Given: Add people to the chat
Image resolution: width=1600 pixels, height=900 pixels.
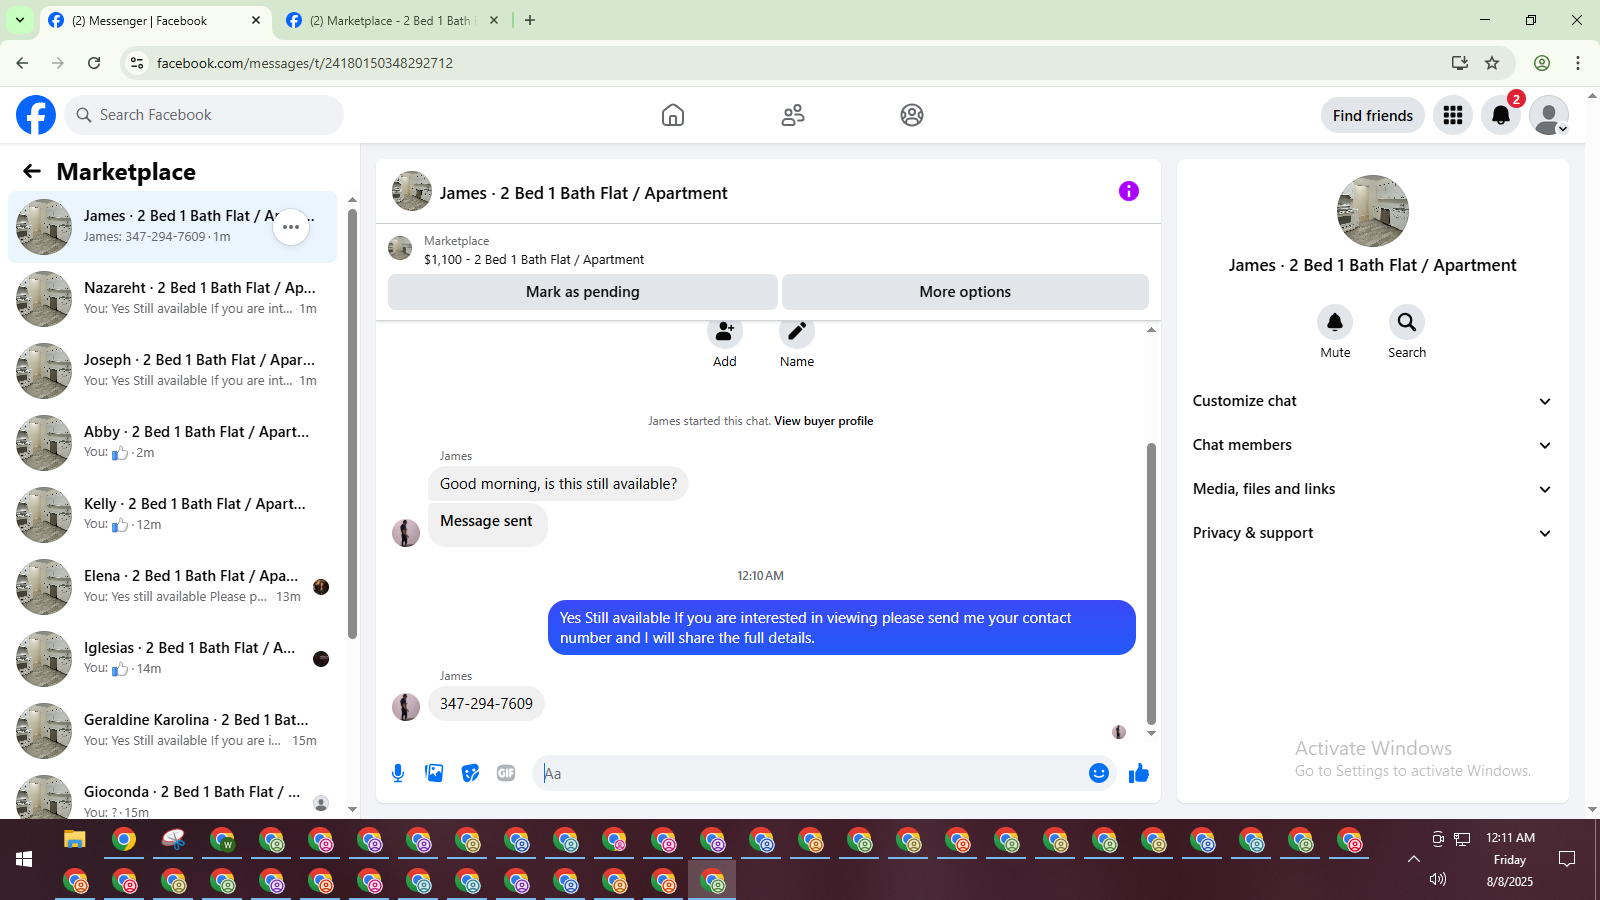Looking at the screenshot, I should [725, 333].
